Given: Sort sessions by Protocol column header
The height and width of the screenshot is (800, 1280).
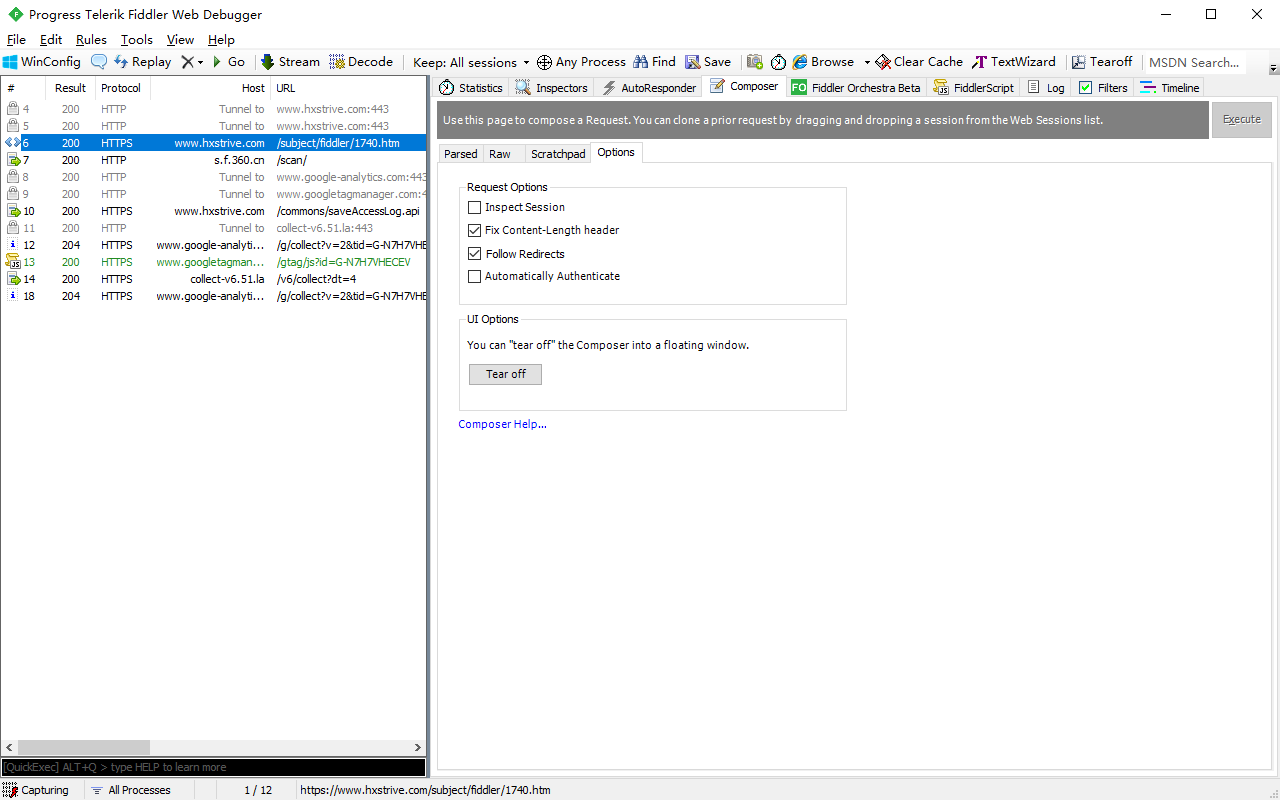Looking at the screenshot, I should click(x=122, y=88).
